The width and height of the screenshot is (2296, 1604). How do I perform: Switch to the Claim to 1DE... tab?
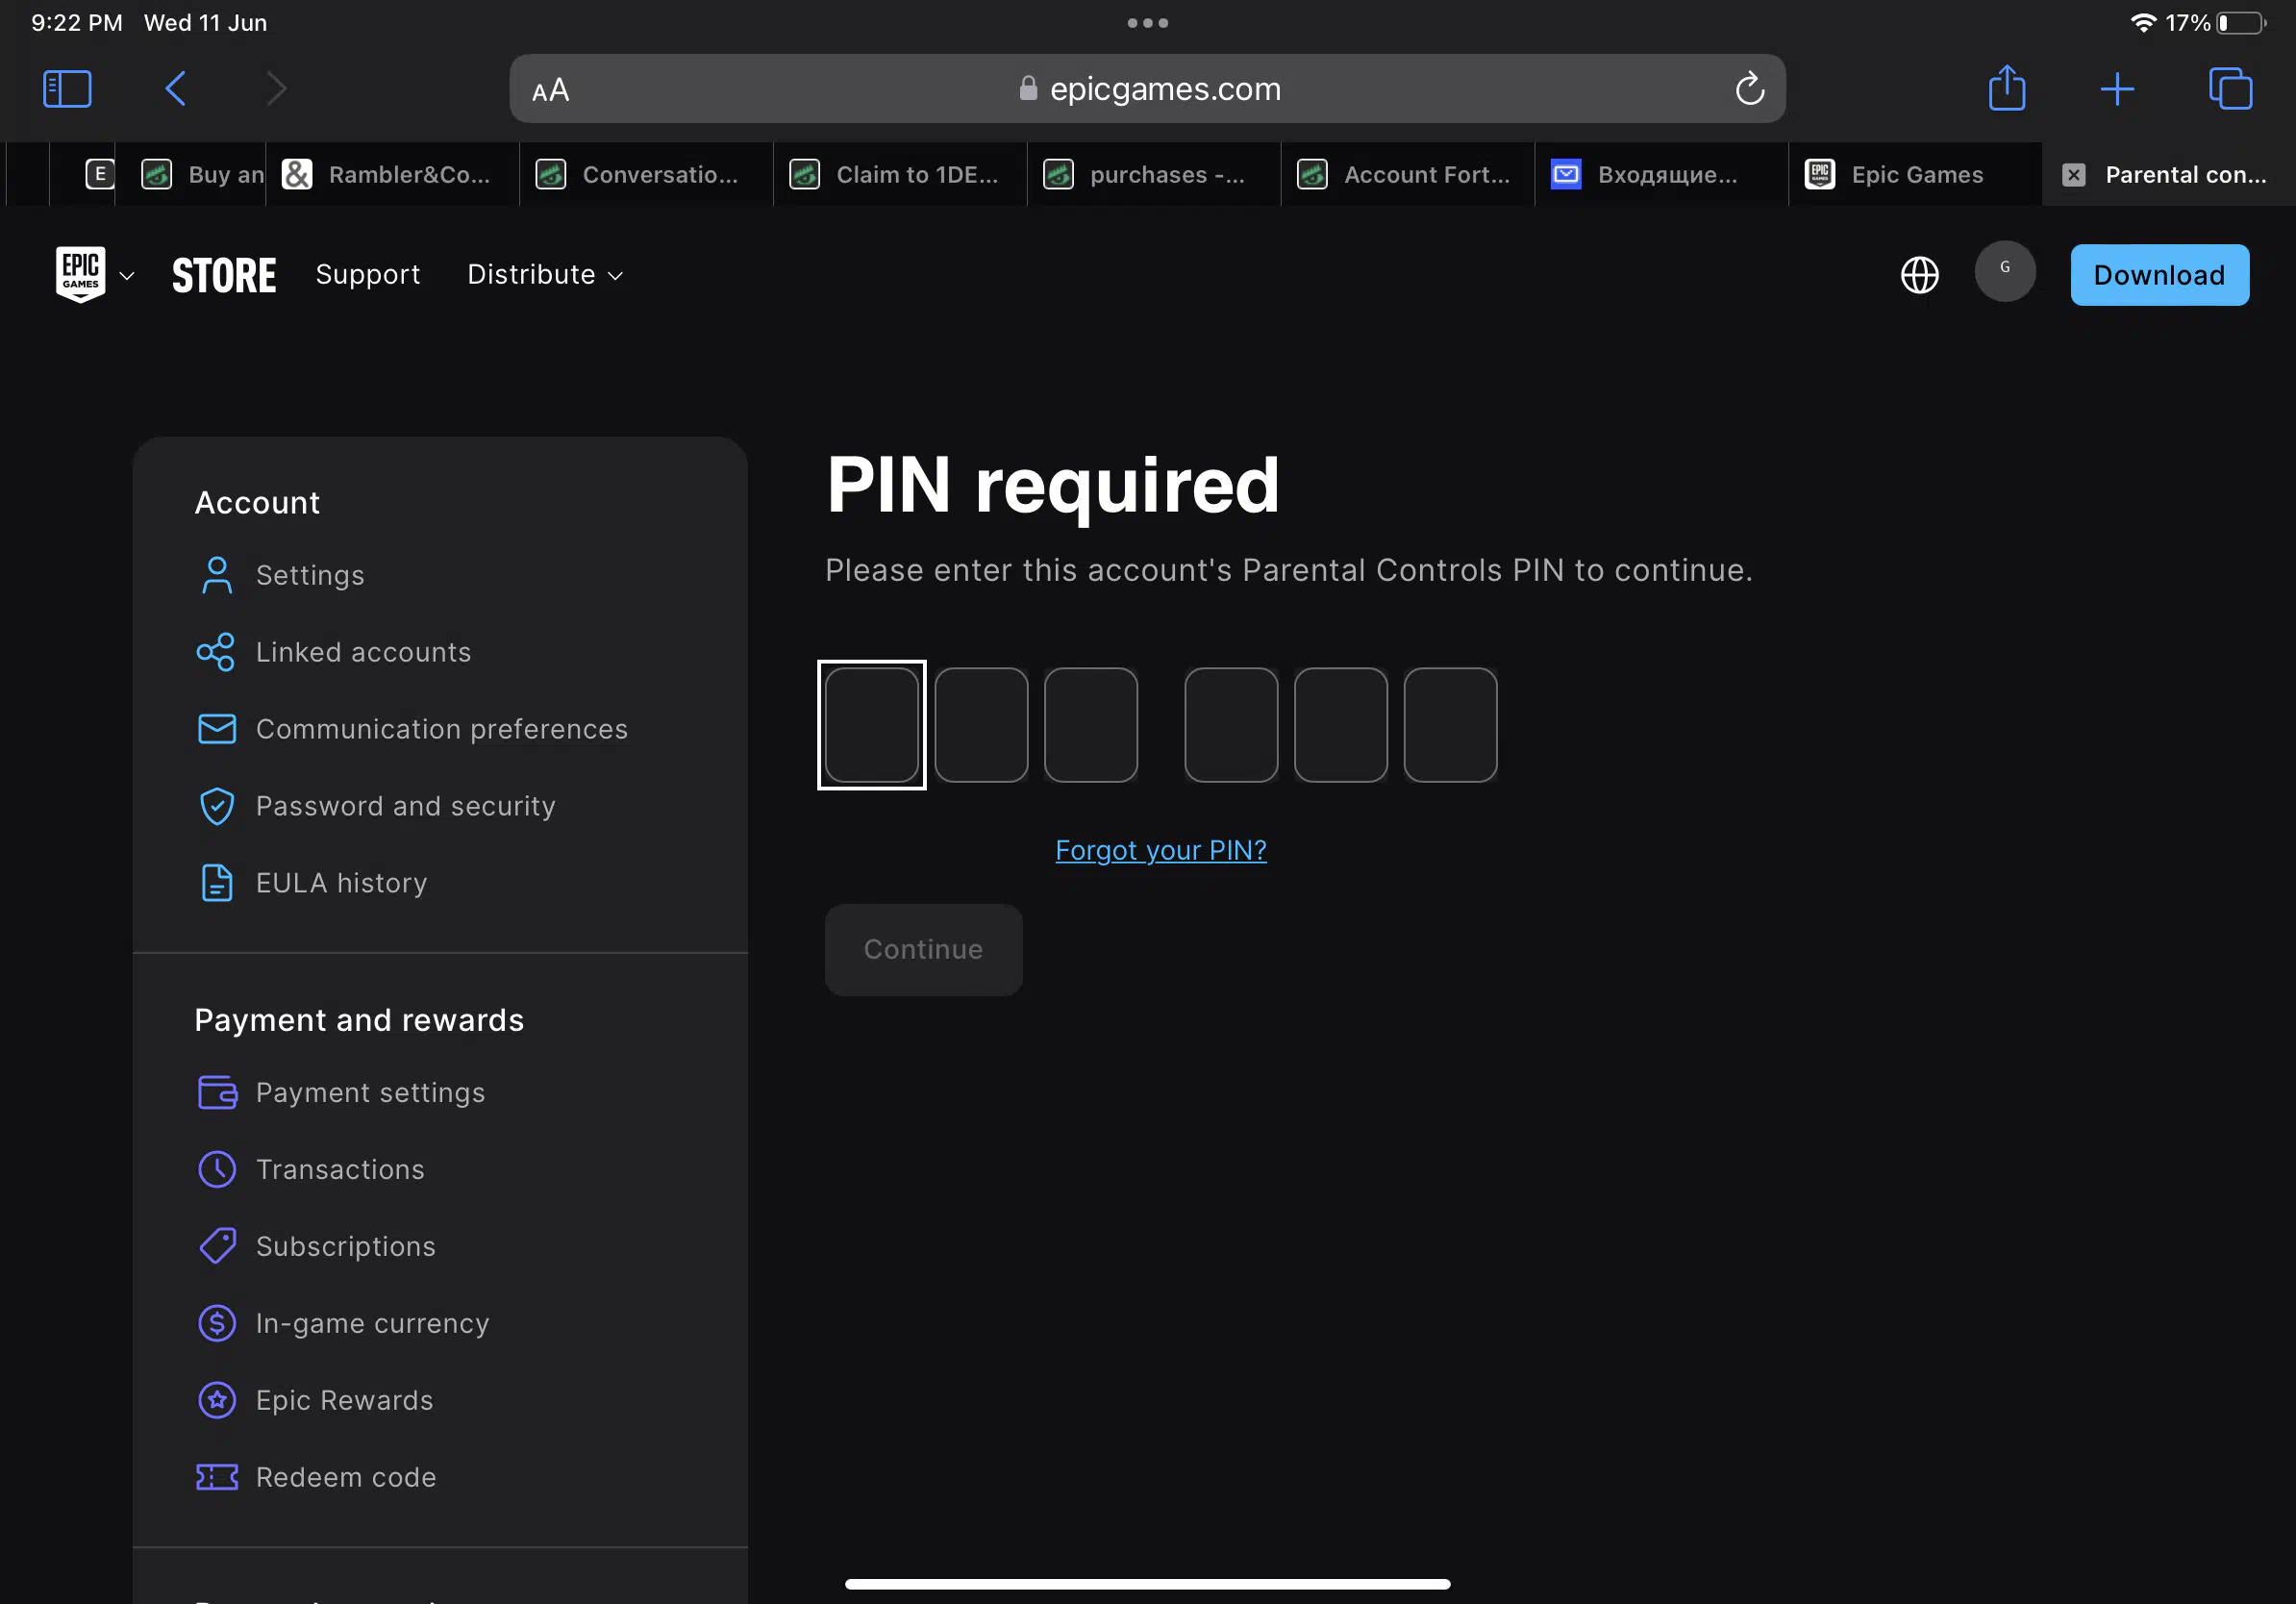pyautogui.click(x=900, y=174)
